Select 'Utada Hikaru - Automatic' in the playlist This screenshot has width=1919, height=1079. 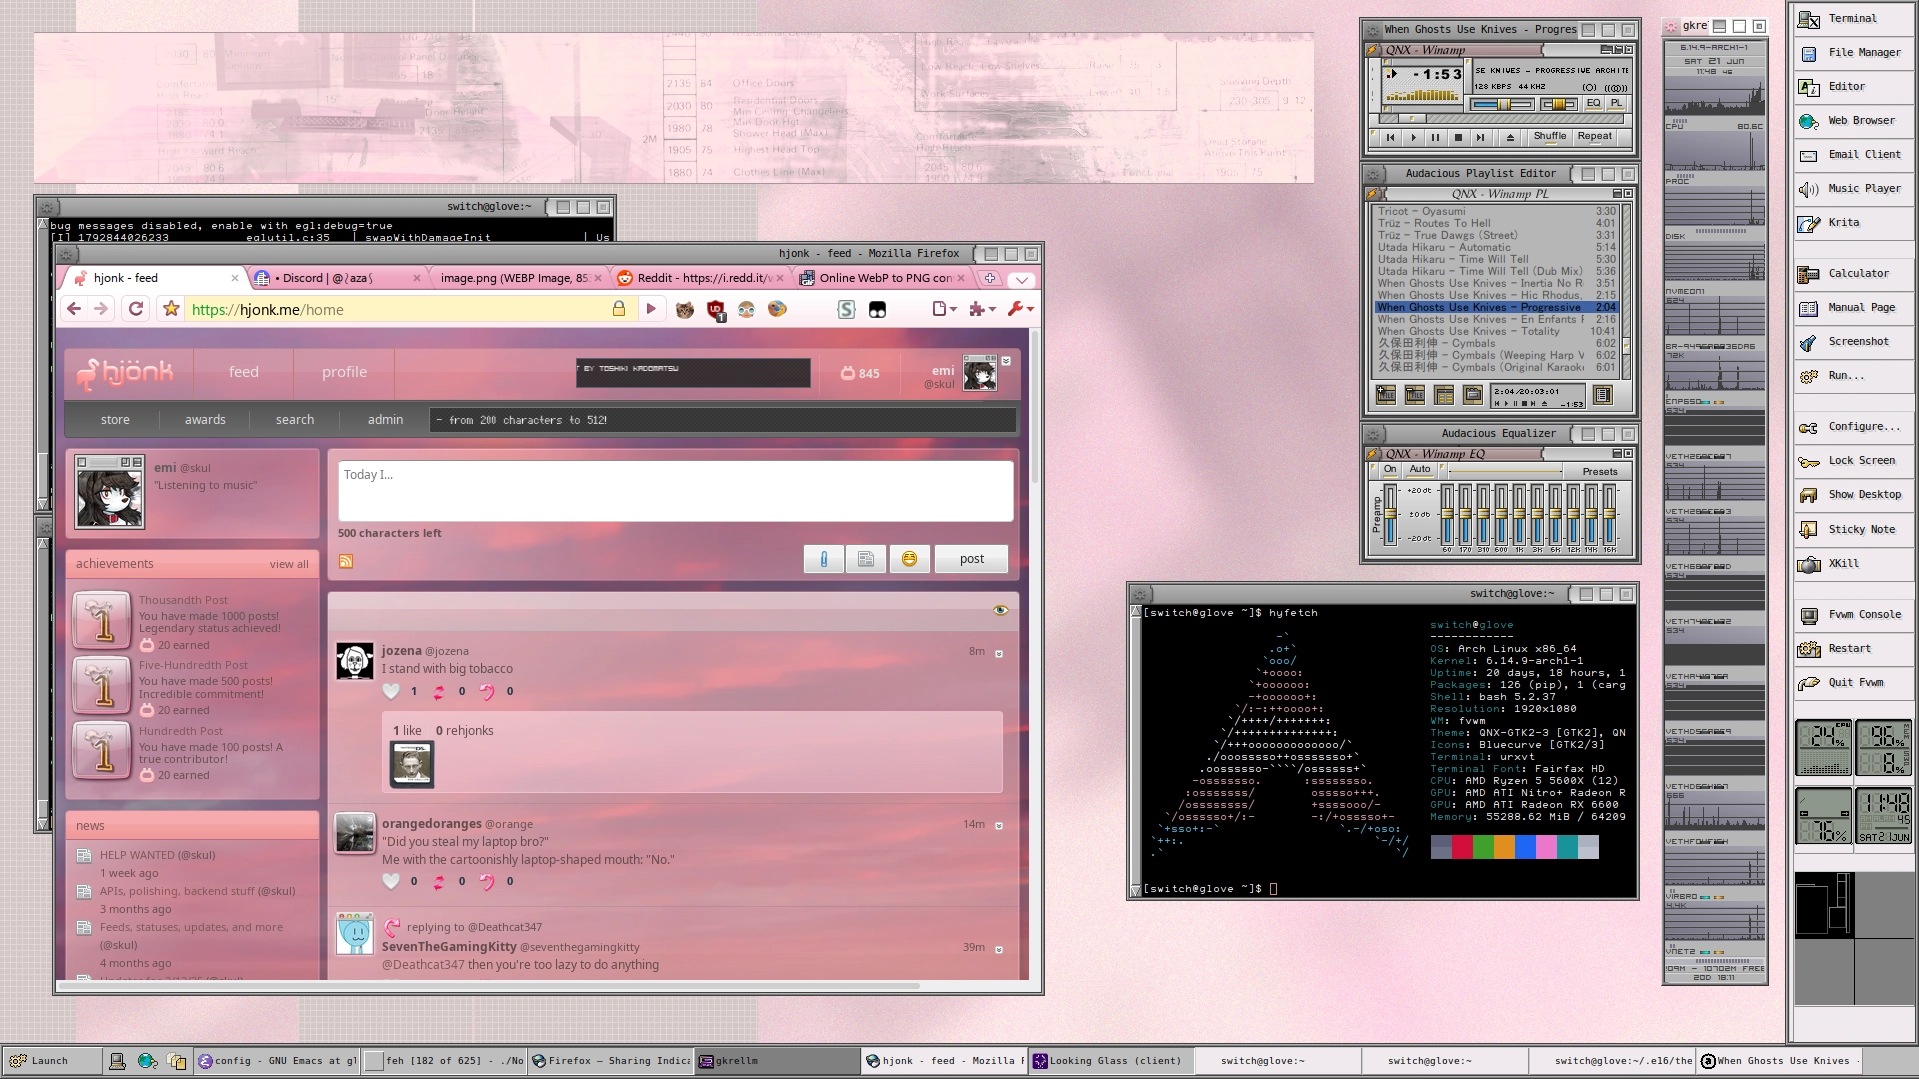point(1497,247)
